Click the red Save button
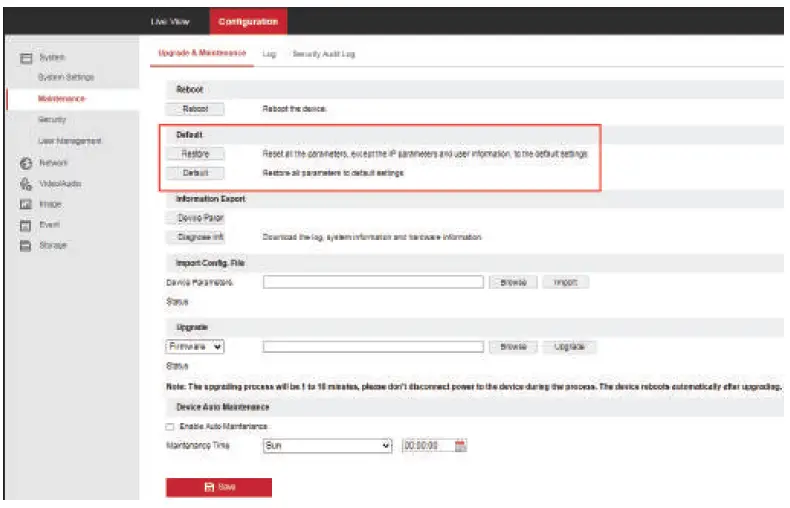This screenshot has width=790, height=508. coord(219,487)
